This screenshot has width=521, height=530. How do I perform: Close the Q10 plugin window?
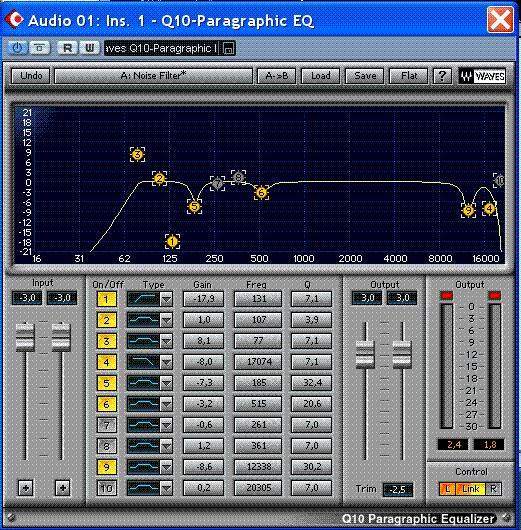(x=500, y=19)
